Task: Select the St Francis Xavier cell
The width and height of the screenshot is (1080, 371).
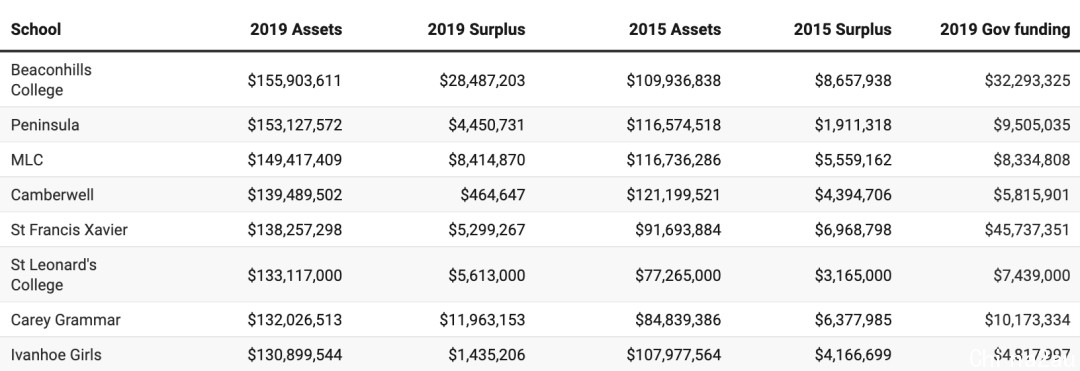Action: click(69, 230)
